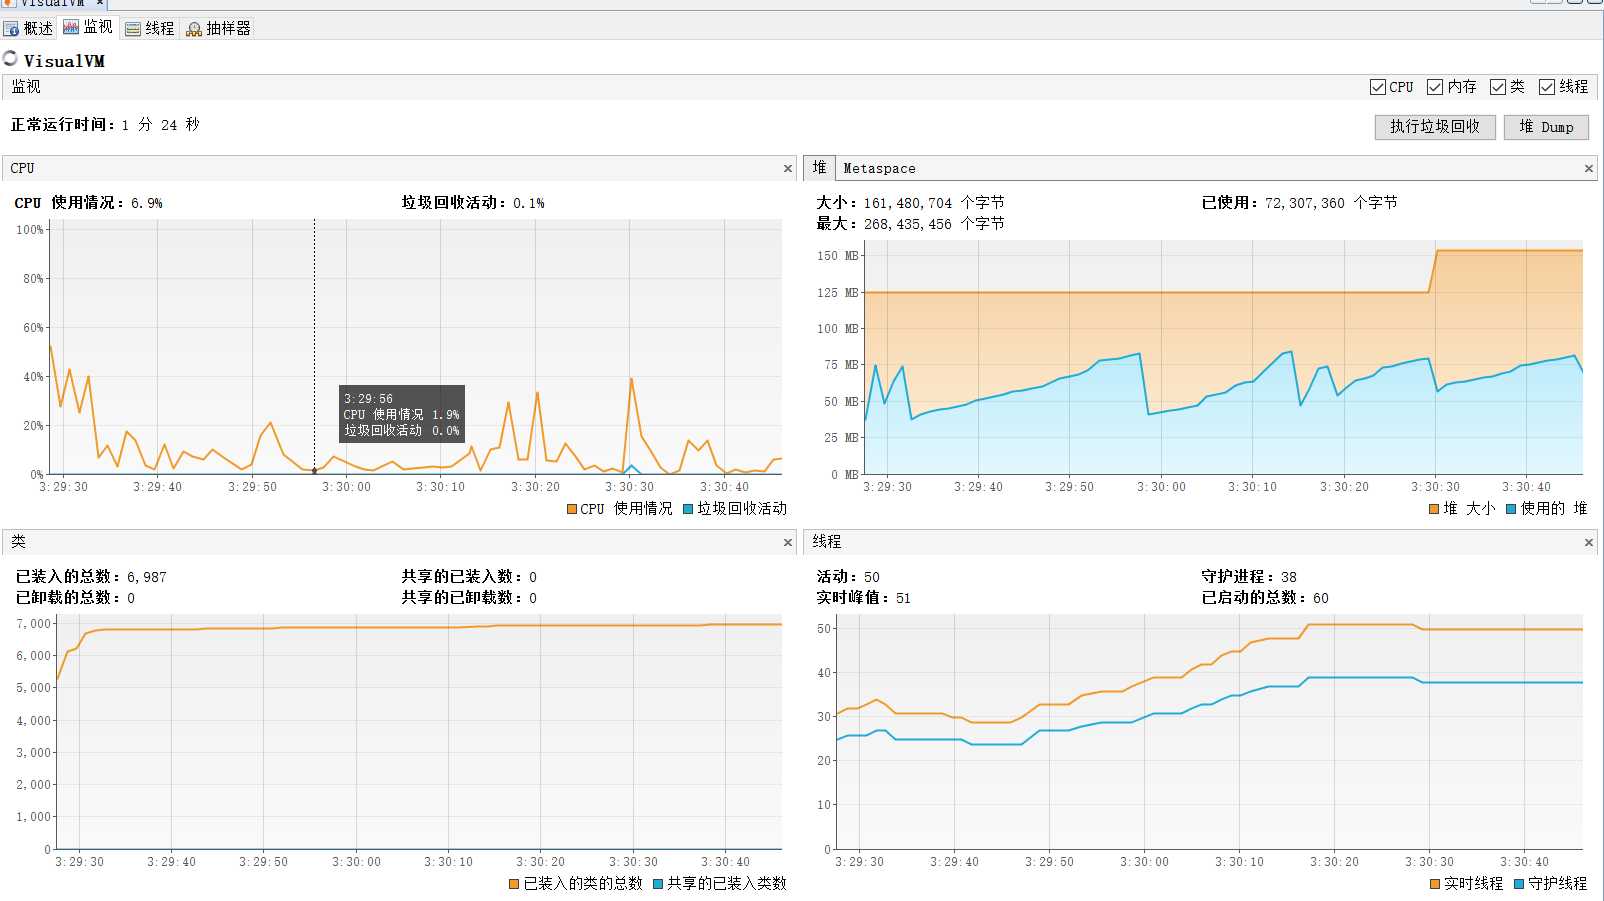Close the 线程 threads graph panel
This screenshot has width=1604, height=901.
click(x=1588, y=543)
